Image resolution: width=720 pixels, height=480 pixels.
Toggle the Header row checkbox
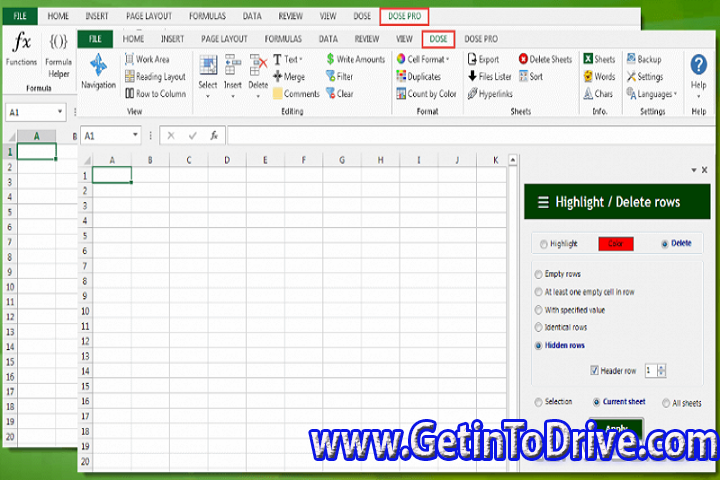(594, 370)
